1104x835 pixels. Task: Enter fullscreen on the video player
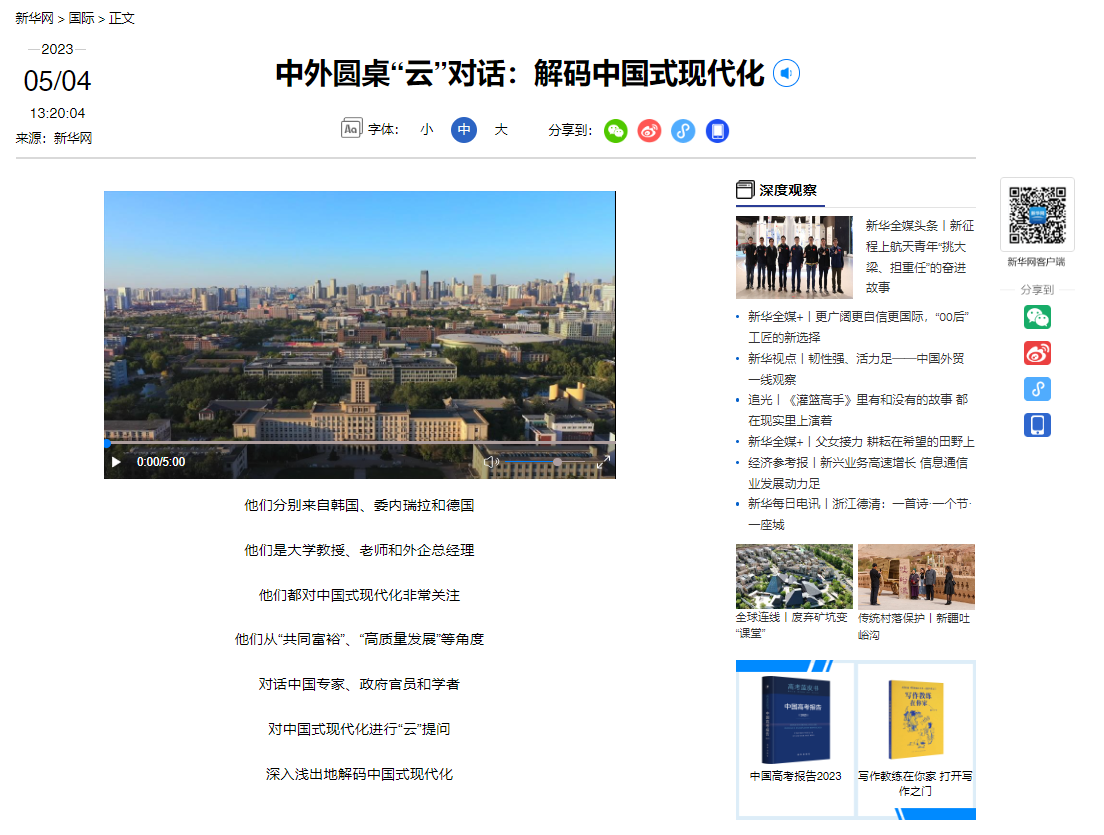603,462
